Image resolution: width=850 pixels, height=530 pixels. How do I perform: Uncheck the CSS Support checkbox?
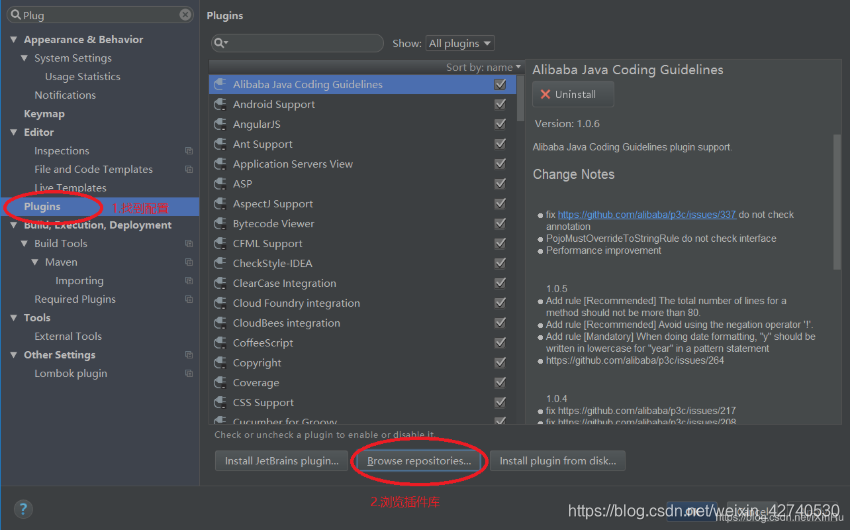point(500,402)
